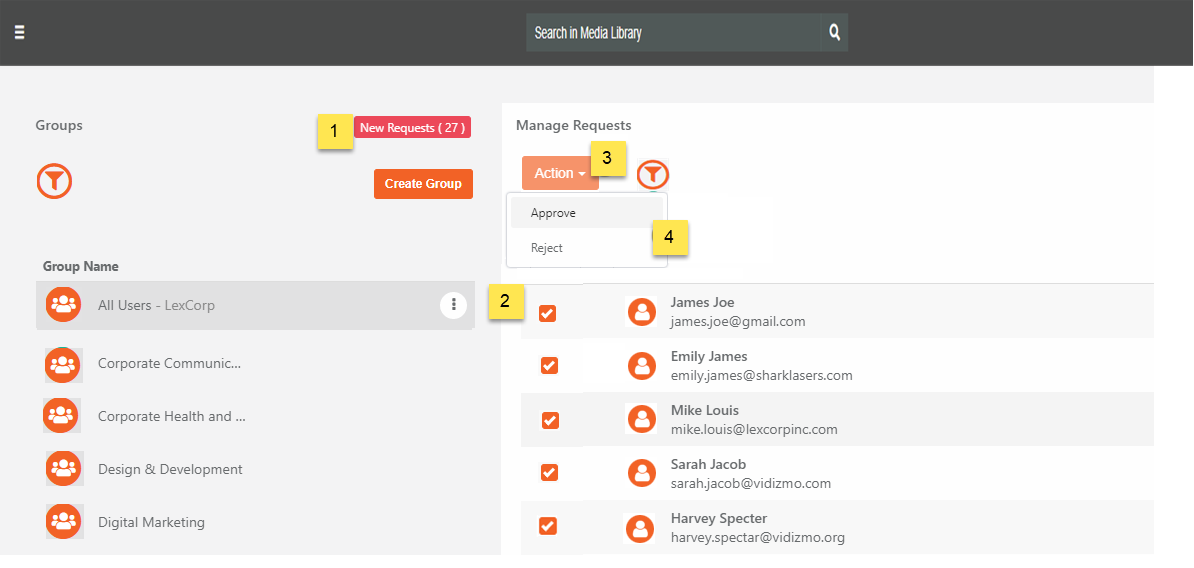Open the All Users - LexCorp three-dot menu
1194x568 pixels.
pos(454,305)
